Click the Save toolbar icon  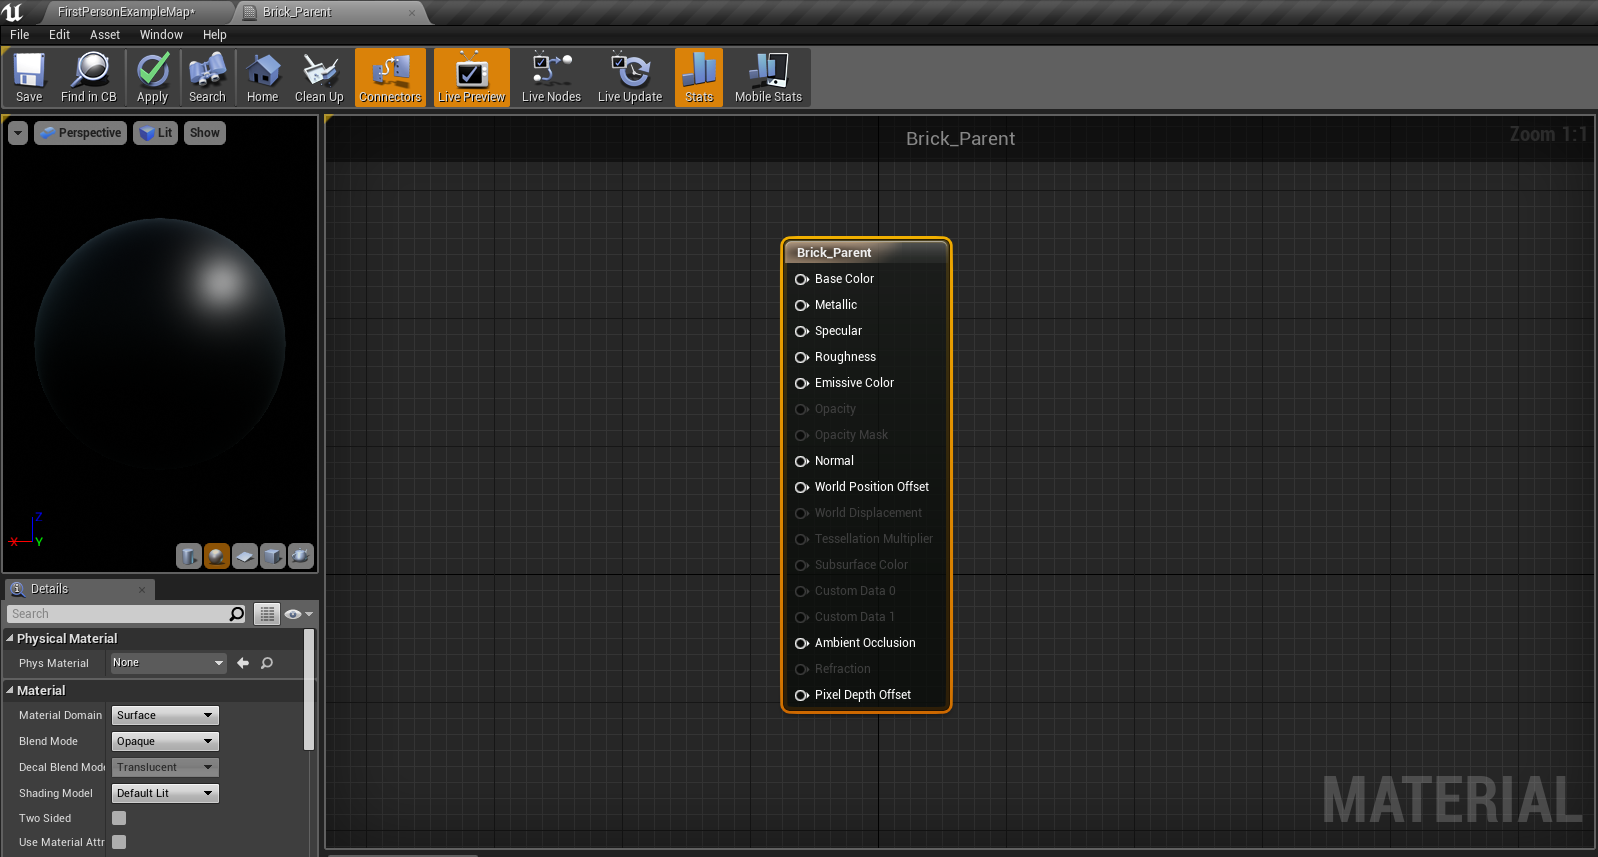click(29, 78)
